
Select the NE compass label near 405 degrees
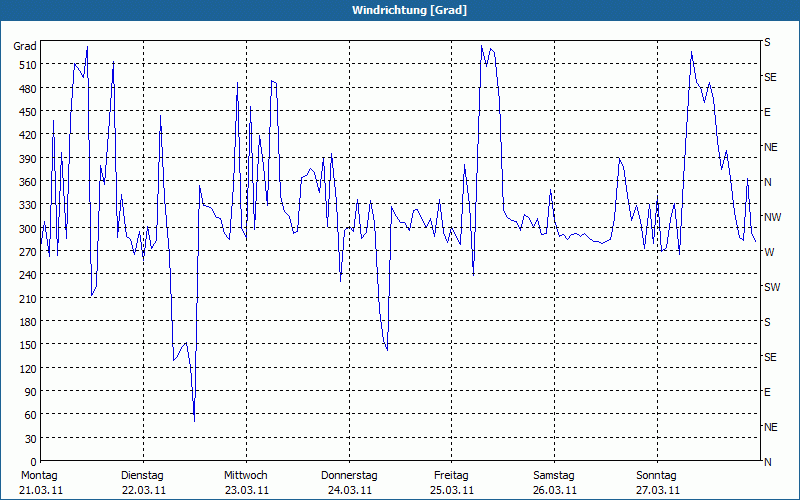[x=770, y=147]
